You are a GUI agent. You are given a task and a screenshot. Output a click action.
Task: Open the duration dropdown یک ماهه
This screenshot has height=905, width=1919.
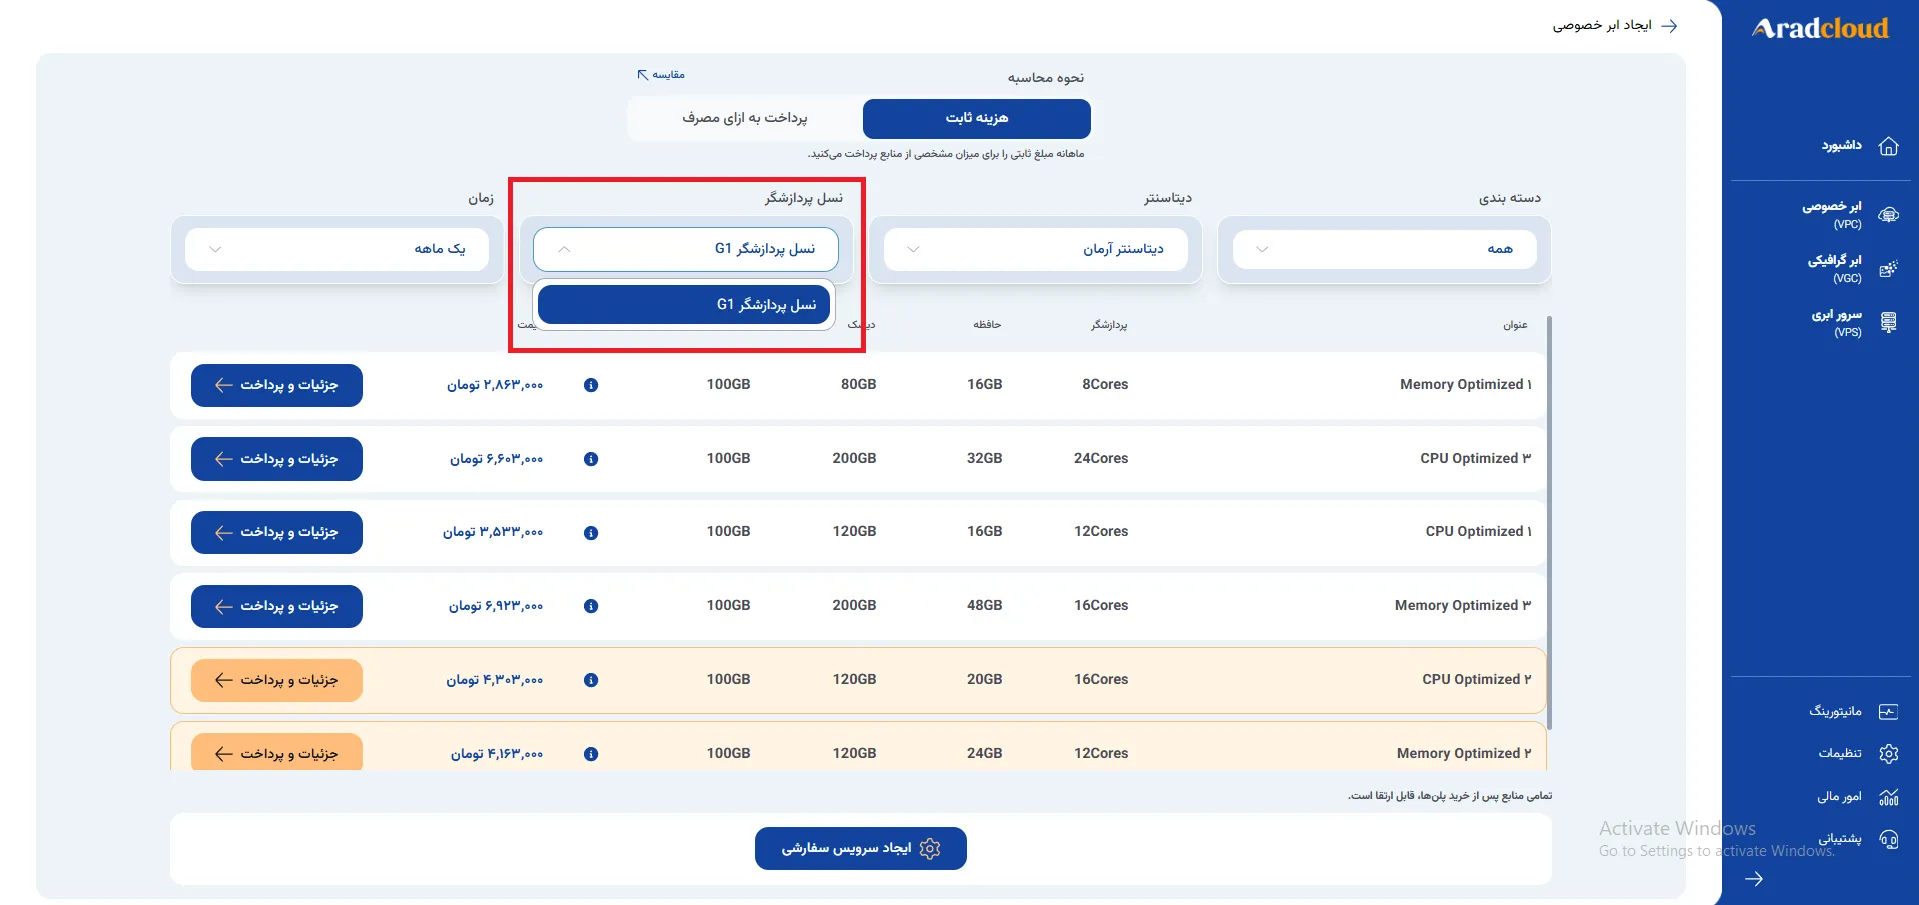click(337, 249)
